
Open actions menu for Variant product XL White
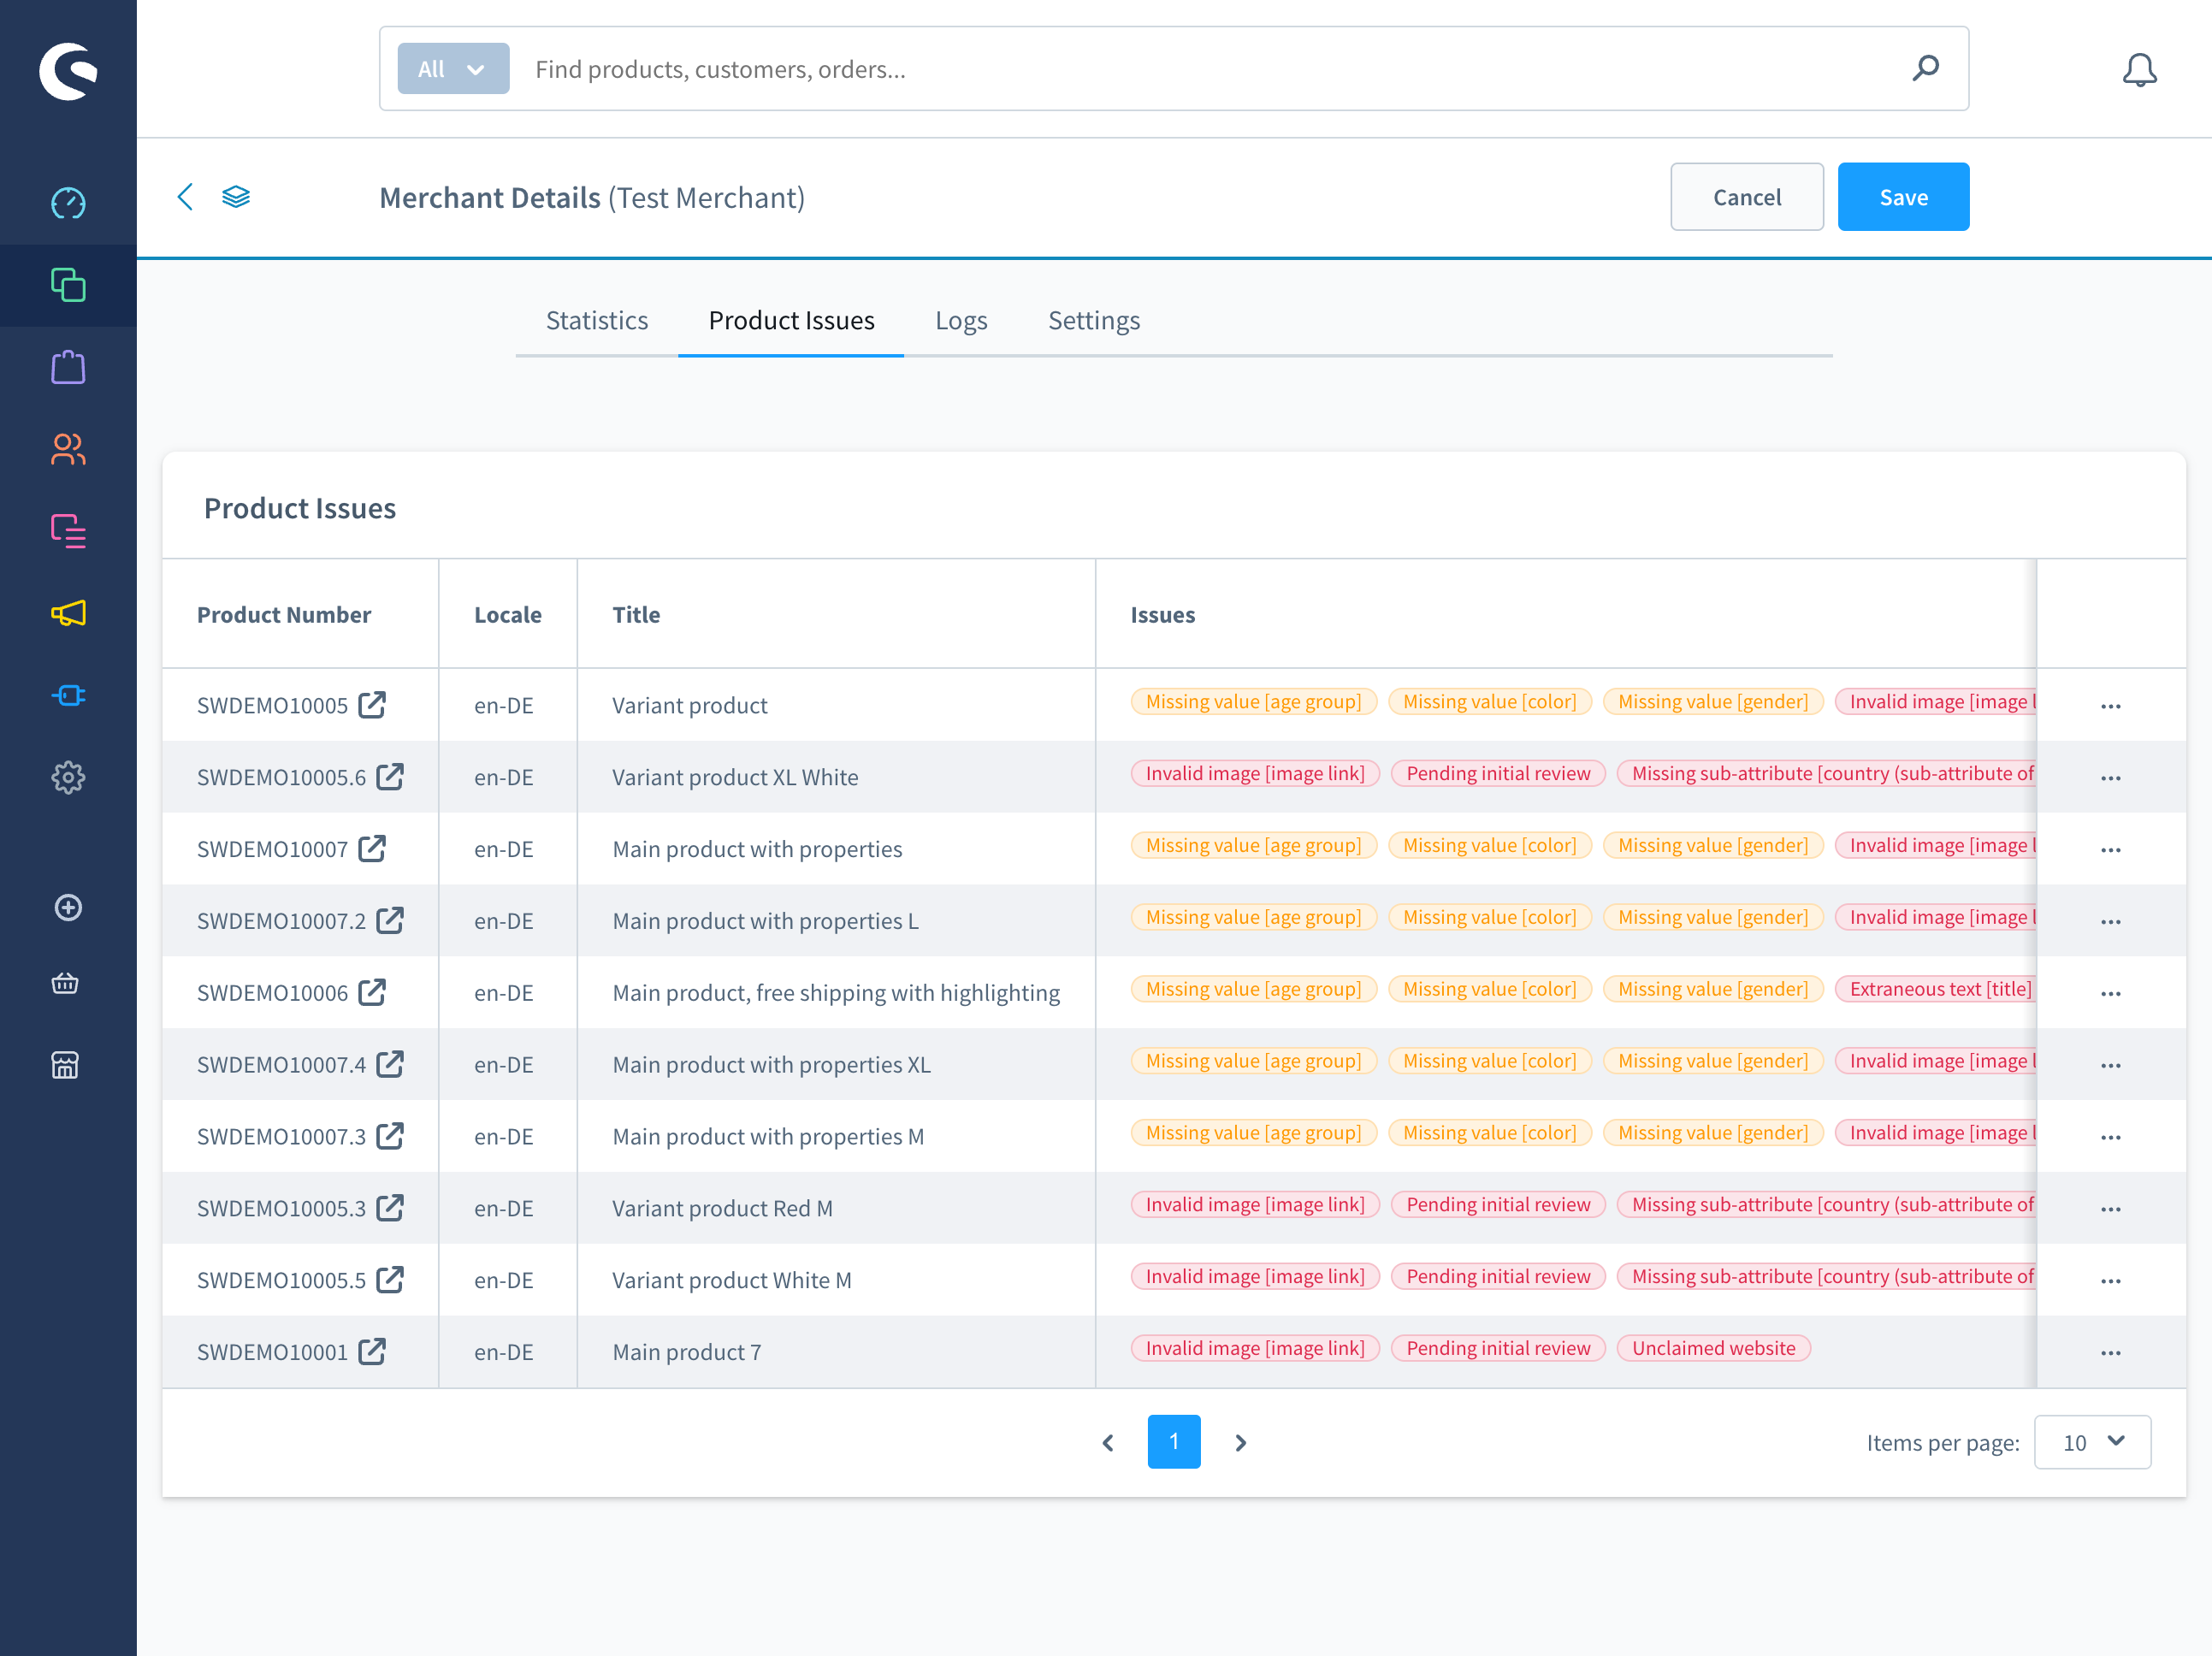tap(2111, 778)
